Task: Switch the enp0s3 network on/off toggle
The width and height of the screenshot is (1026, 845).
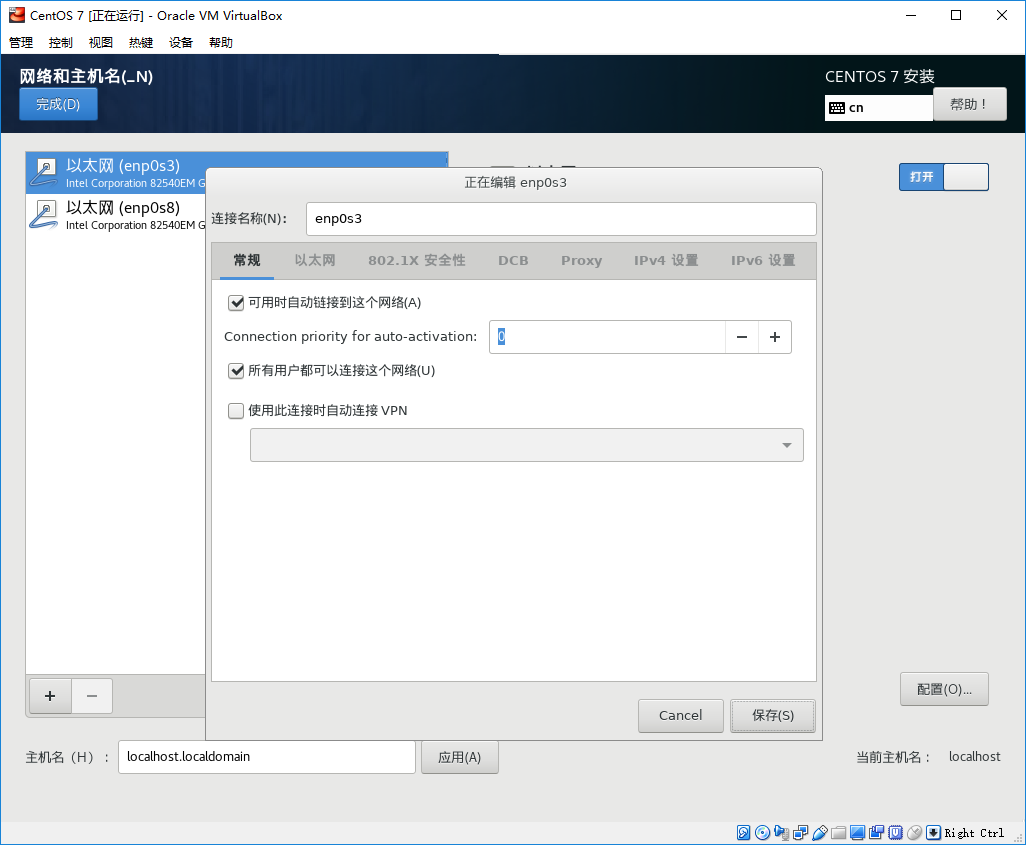Action: 944,177
